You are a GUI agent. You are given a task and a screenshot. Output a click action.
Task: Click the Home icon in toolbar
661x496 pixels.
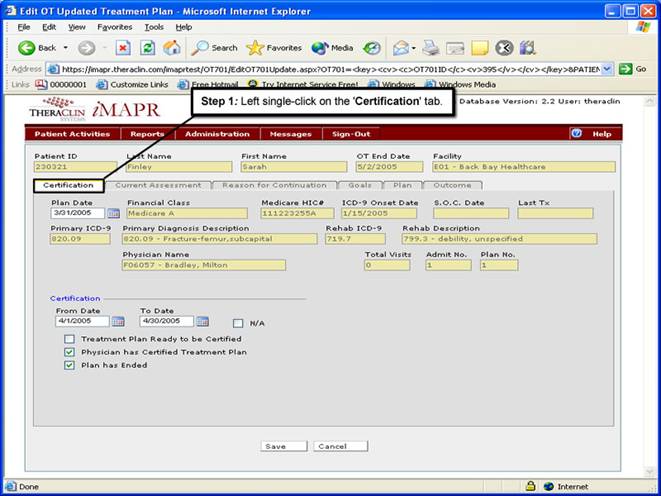pyautogui.click(x=172, y=48)
